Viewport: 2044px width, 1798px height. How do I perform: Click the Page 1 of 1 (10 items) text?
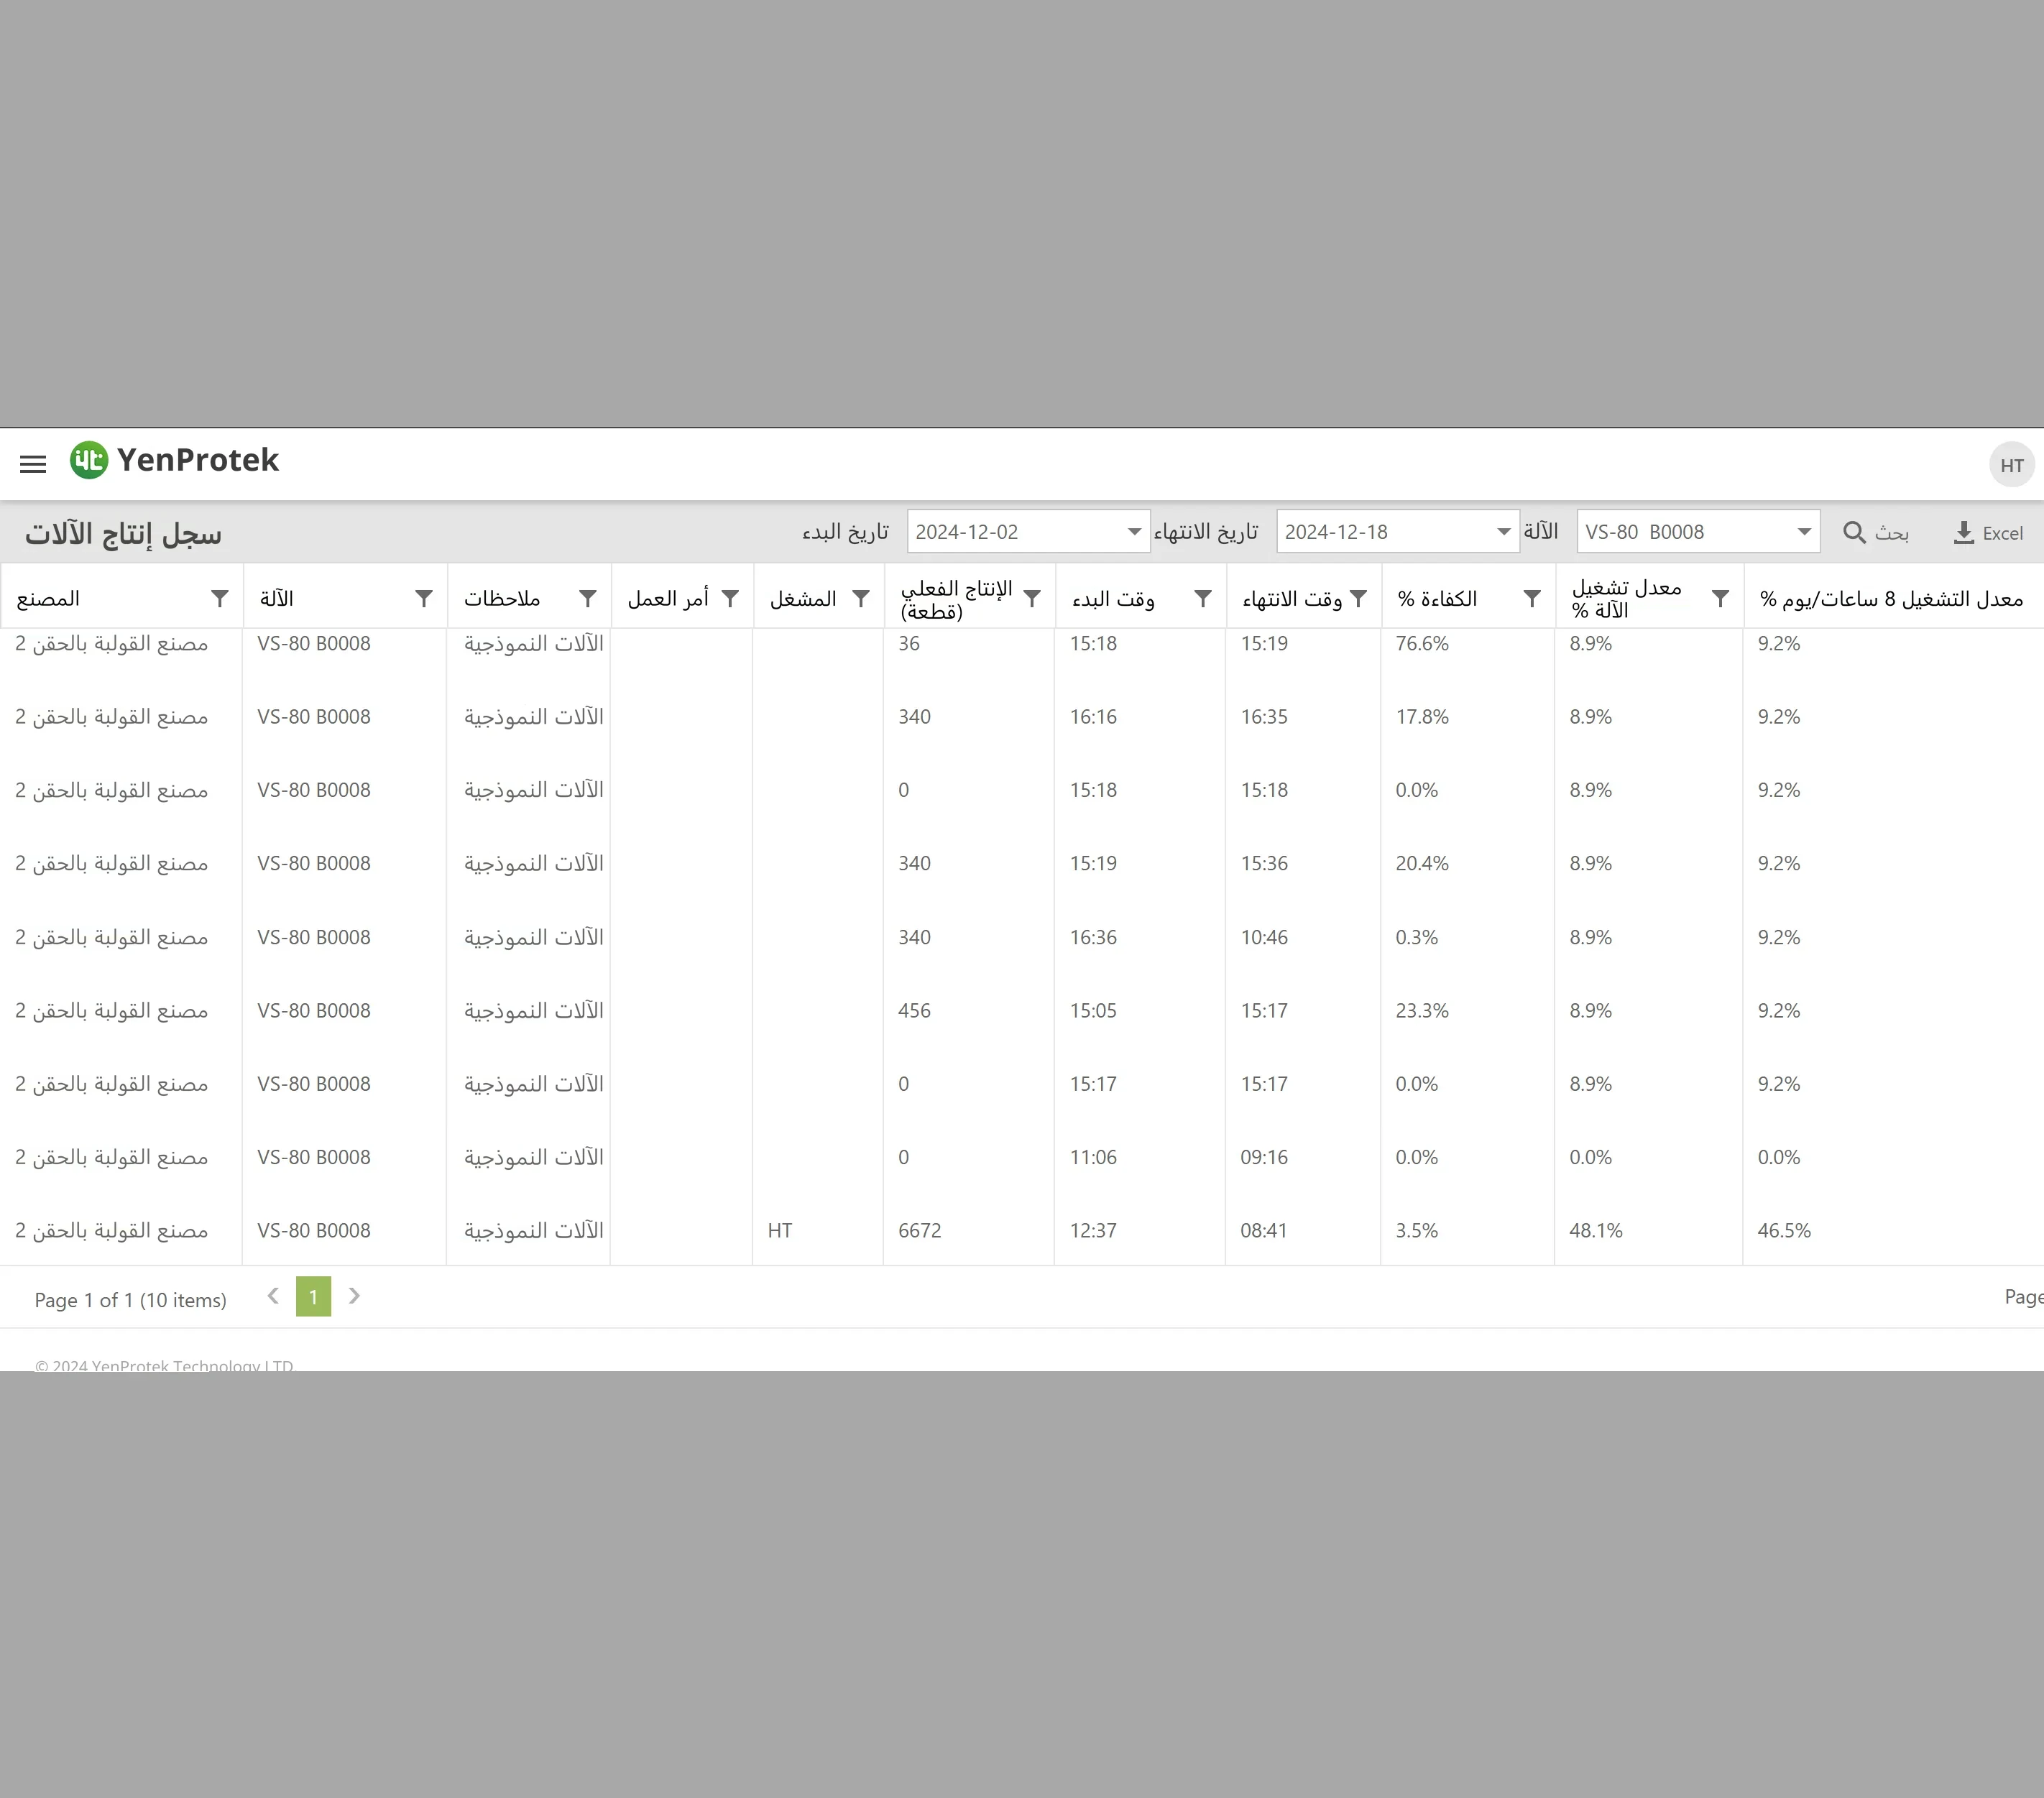[x=130, y=1300]
